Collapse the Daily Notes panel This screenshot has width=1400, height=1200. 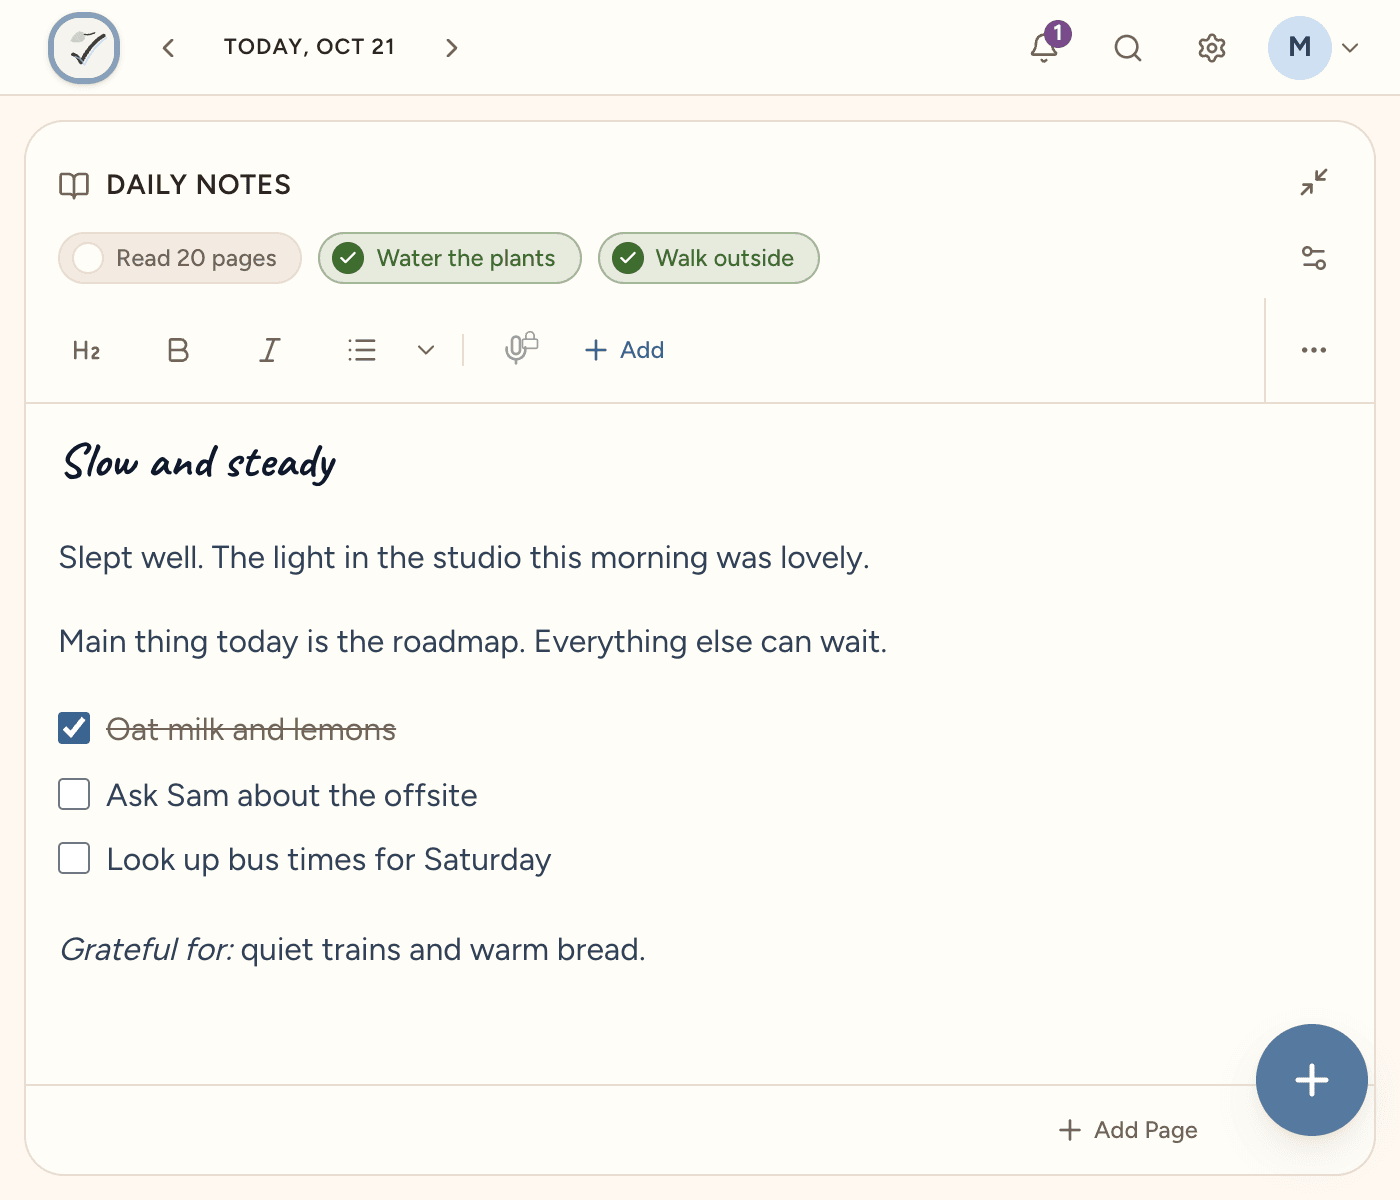point(1314,182)
